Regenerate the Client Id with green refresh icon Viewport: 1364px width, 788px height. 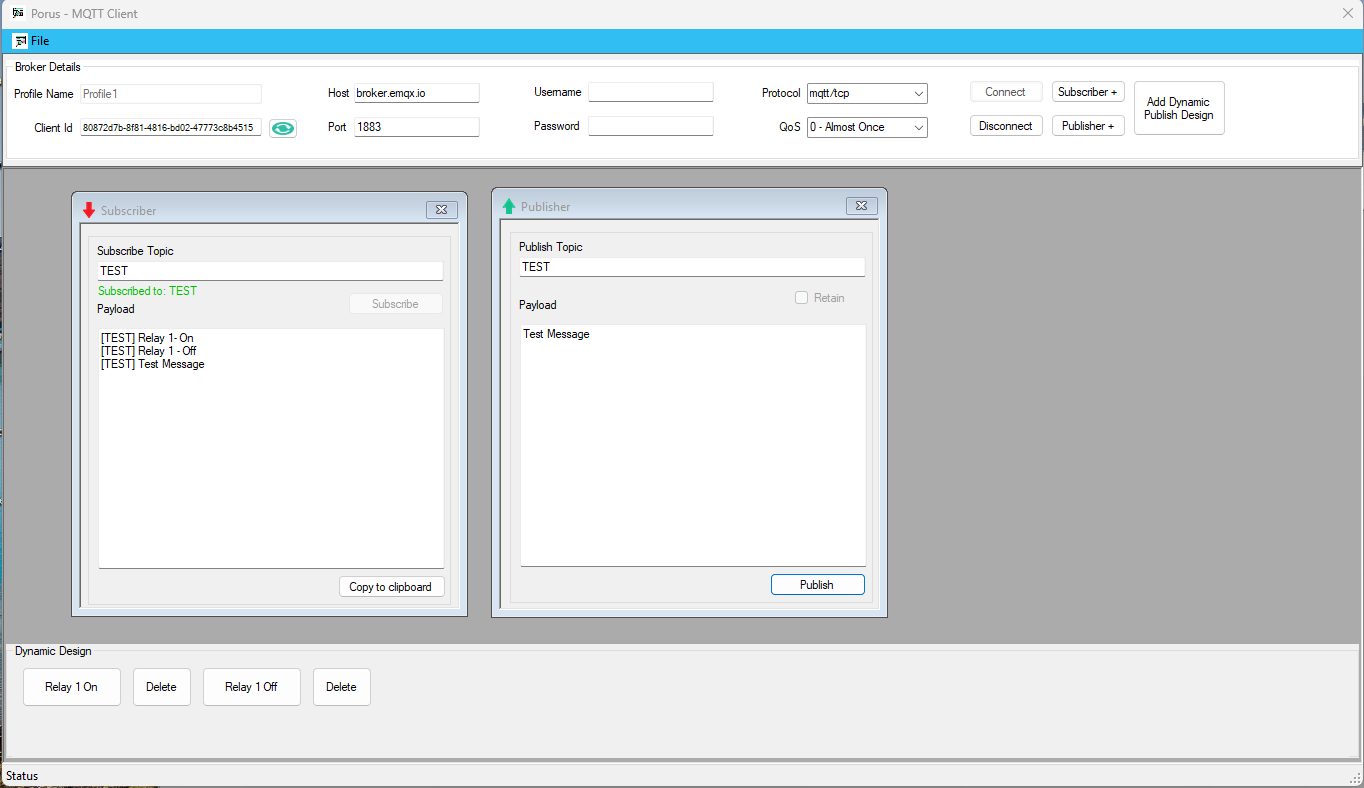click(x=283, y=128)
